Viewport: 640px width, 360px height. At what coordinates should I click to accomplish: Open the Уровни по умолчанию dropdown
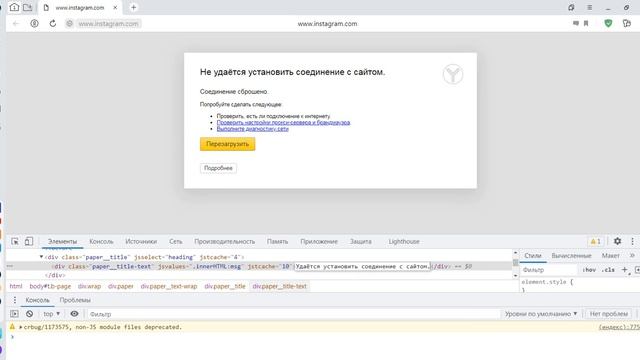coord(541,314)
